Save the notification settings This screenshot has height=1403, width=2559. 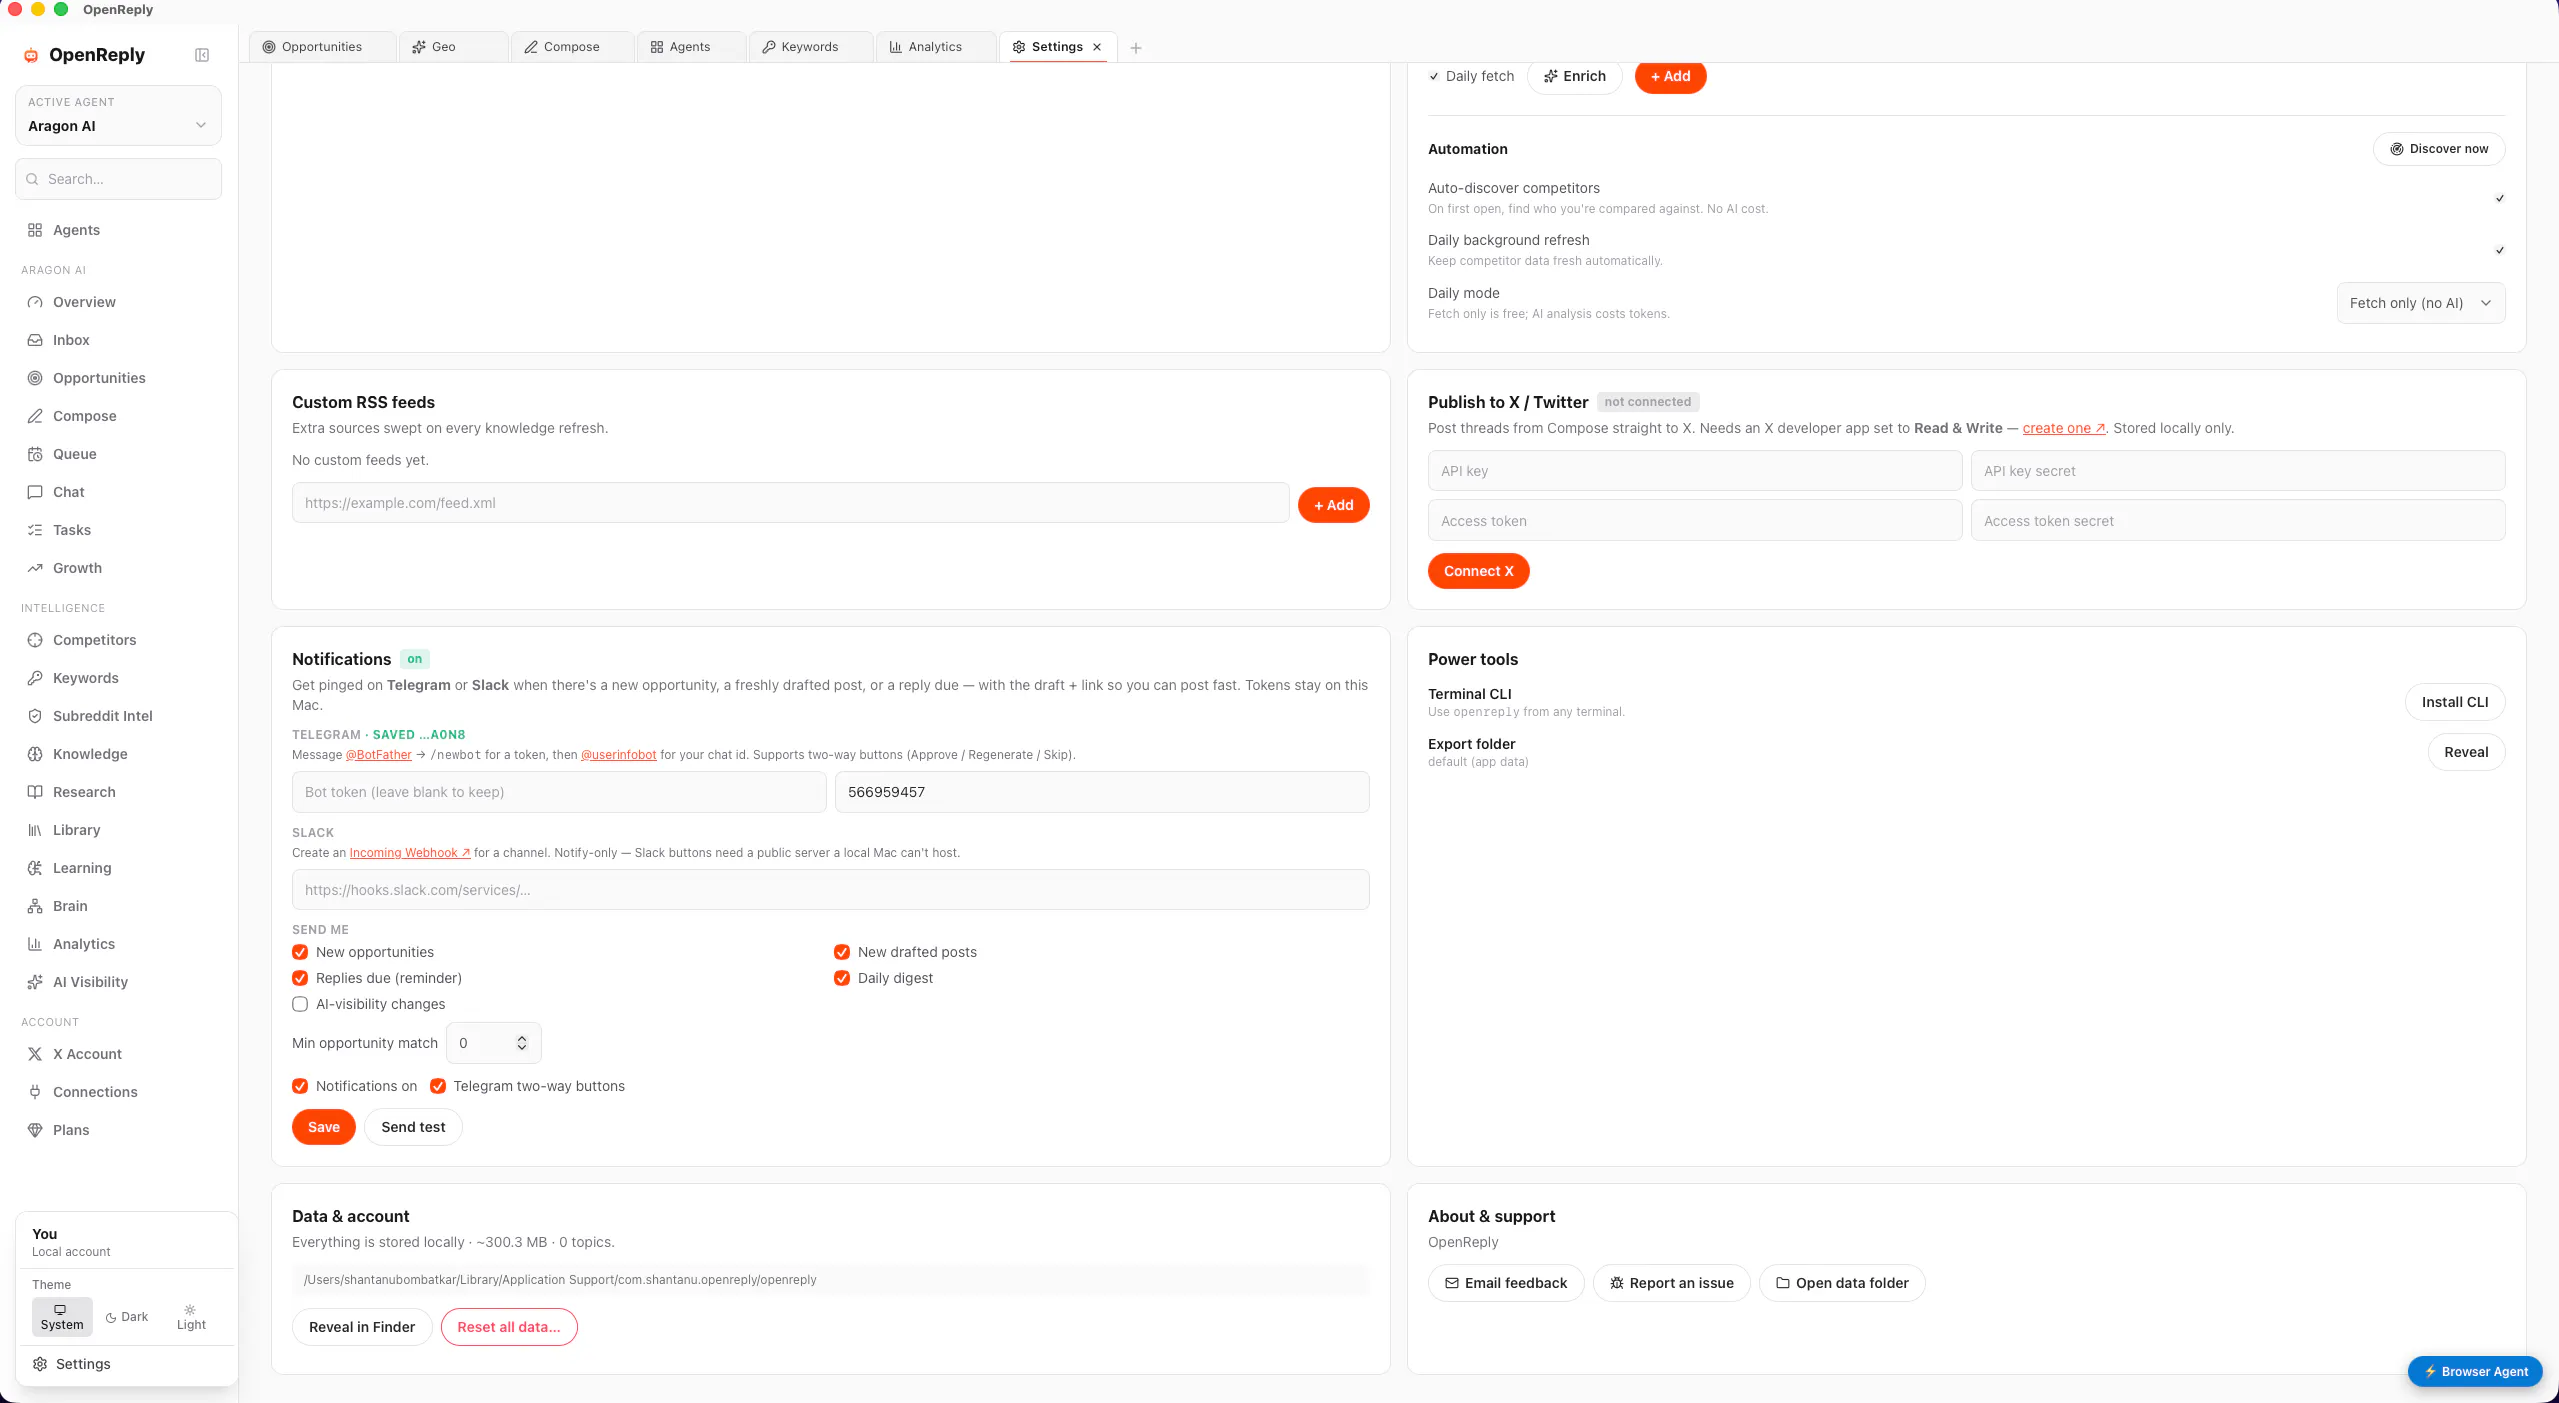coord(323,1127)
